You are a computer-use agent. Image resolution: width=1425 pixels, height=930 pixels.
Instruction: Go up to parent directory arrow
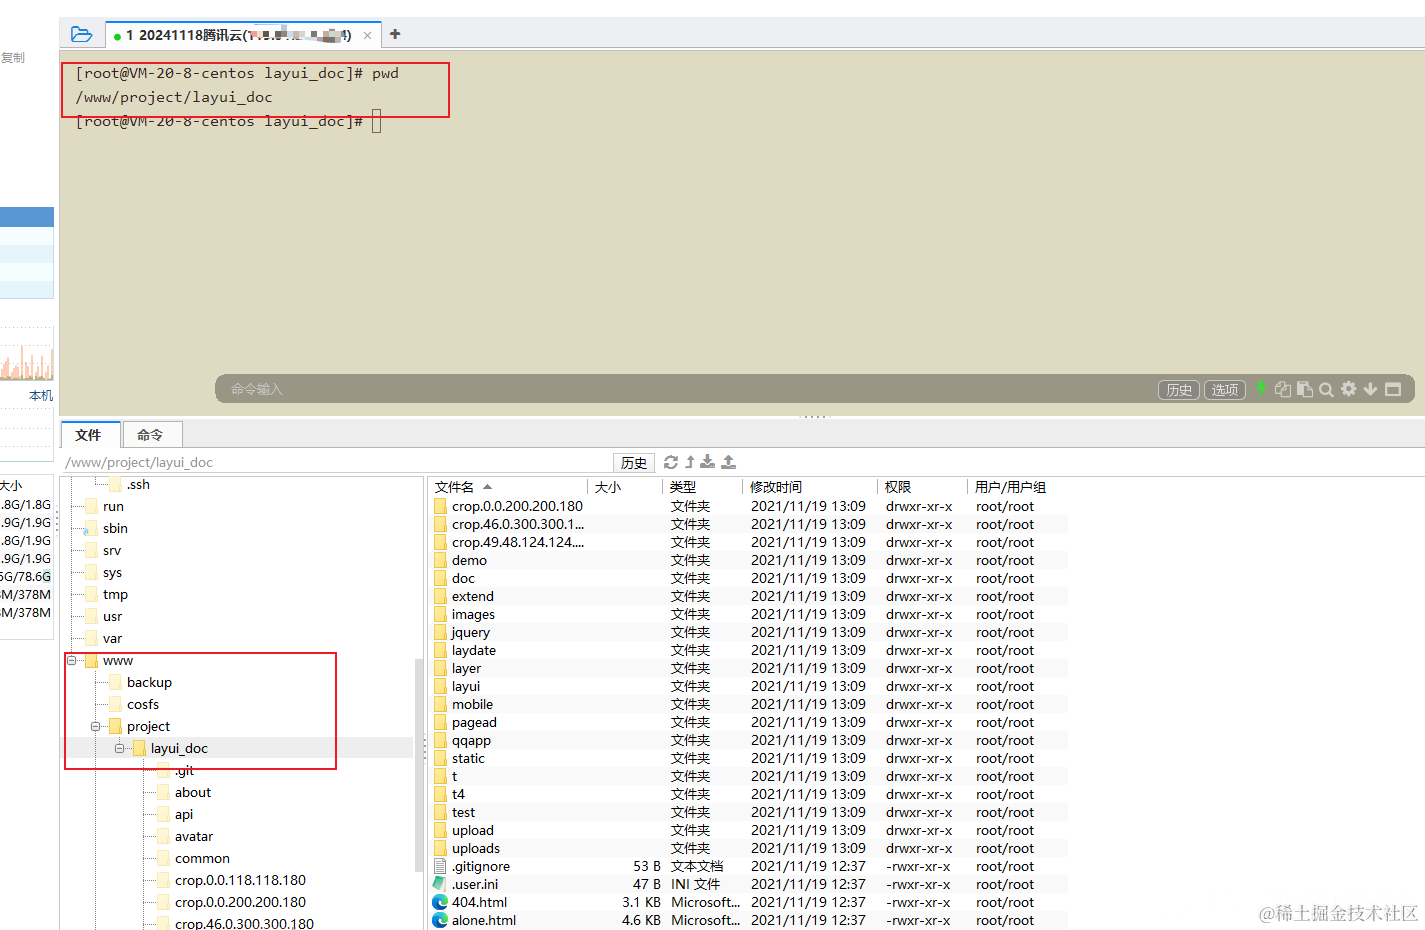tap(690, 462)
